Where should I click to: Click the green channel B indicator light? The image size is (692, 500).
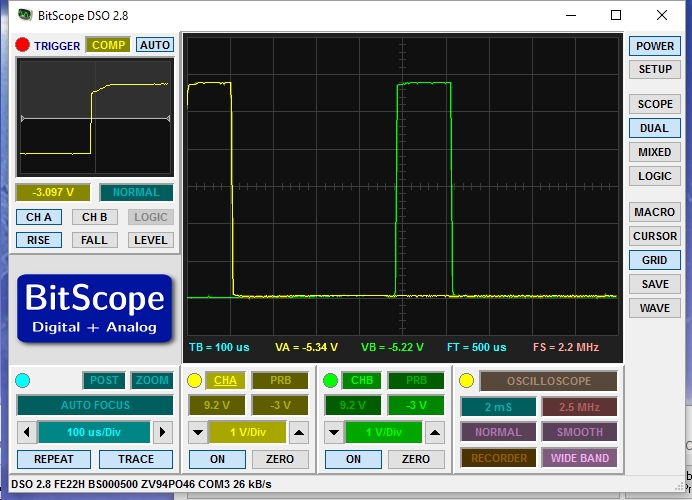pos(330,381)
